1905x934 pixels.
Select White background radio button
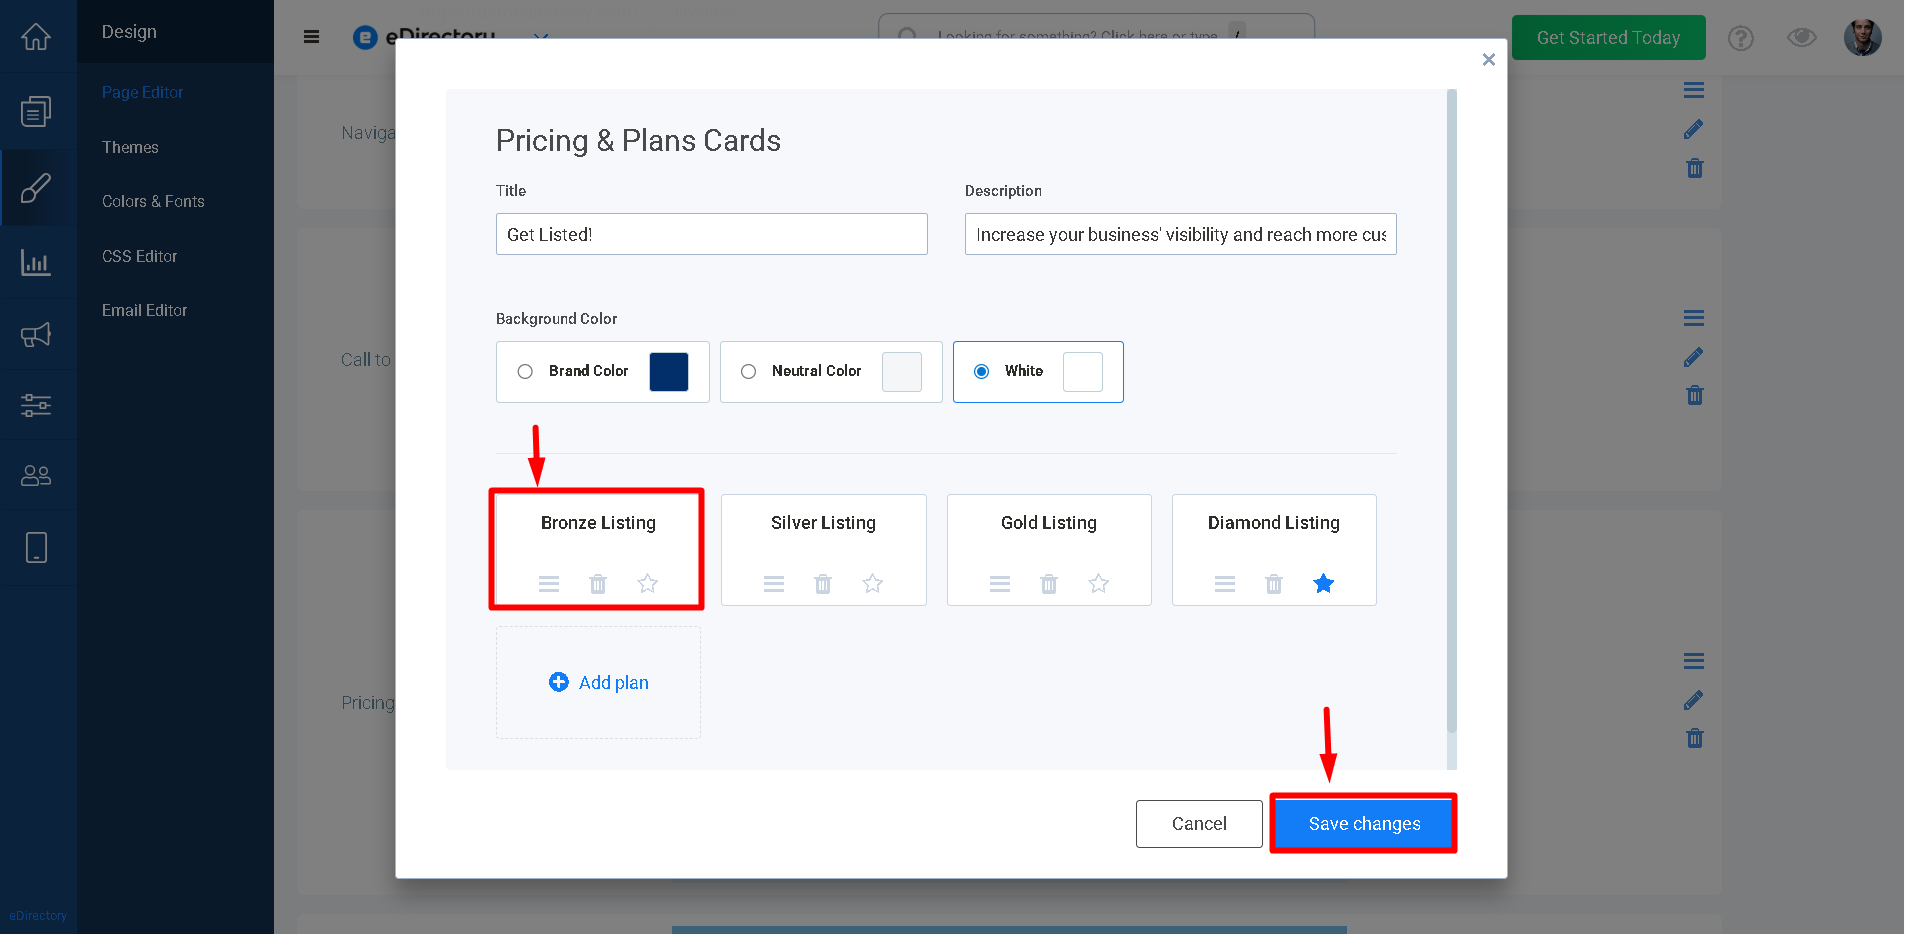tap(982, 372)
